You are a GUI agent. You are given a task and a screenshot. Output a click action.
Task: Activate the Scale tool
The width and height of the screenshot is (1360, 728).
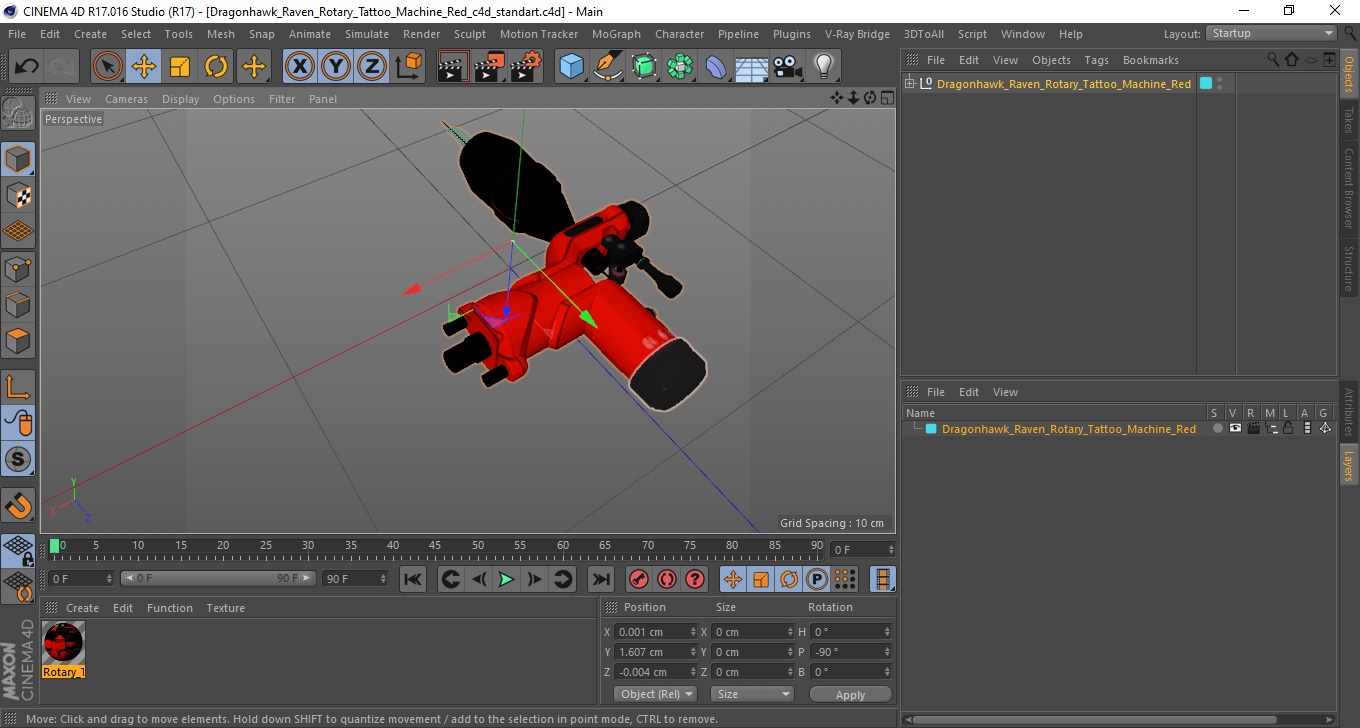pyautogui.click(x=180, y=67)
